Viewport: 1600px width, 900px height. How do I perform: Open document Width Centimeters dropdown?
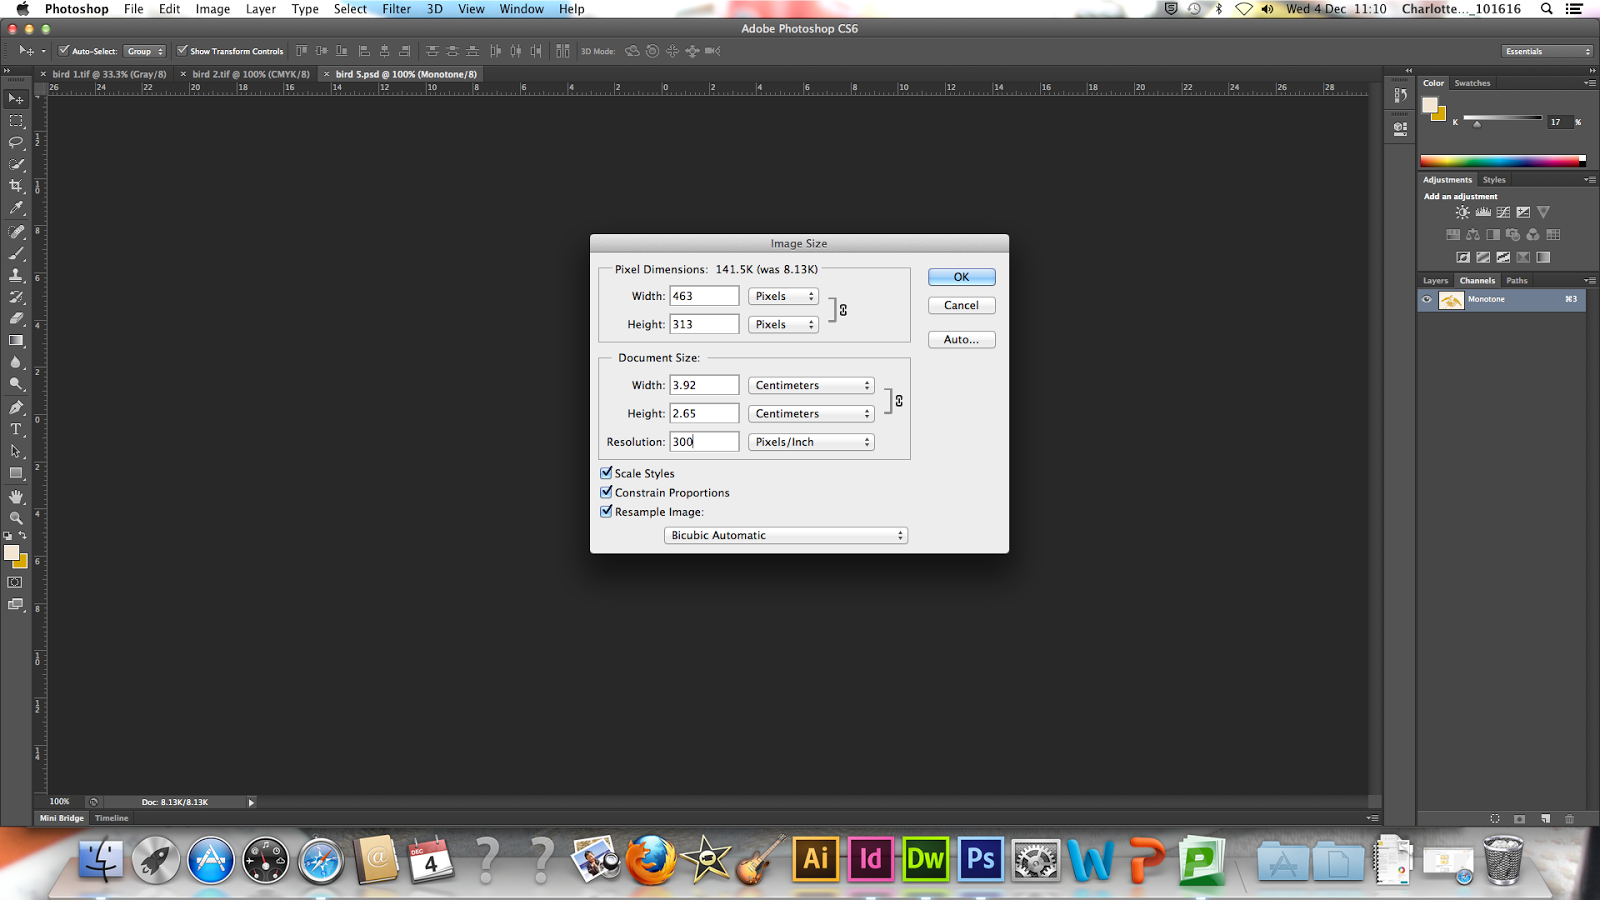click(x=811, y=385)
